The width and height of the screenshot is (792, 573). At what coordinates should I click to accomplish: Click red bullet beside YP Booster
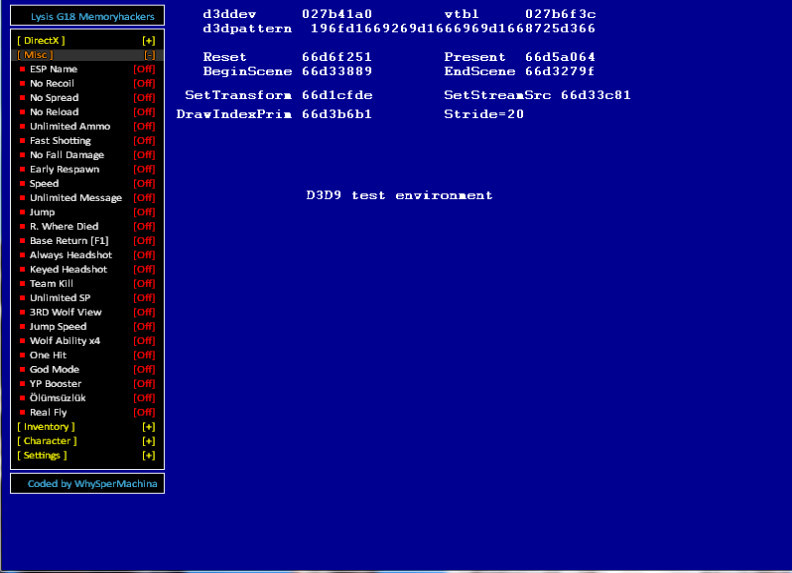click(22, 384)
